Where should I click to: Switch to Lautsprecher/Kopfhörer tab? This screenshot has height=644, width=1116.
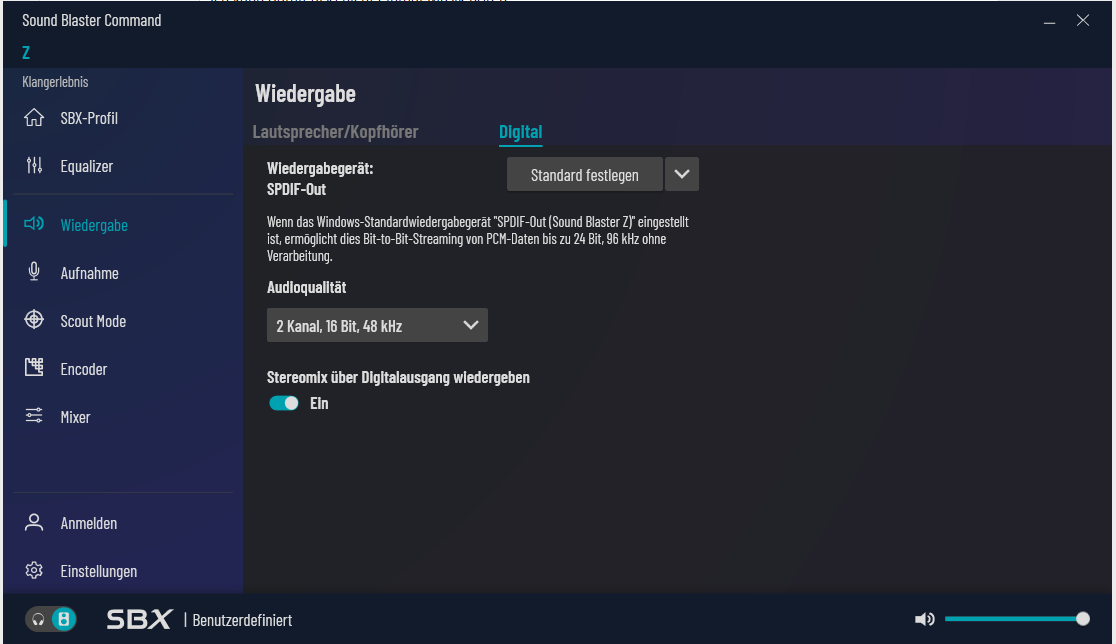[x=335, y=132]
